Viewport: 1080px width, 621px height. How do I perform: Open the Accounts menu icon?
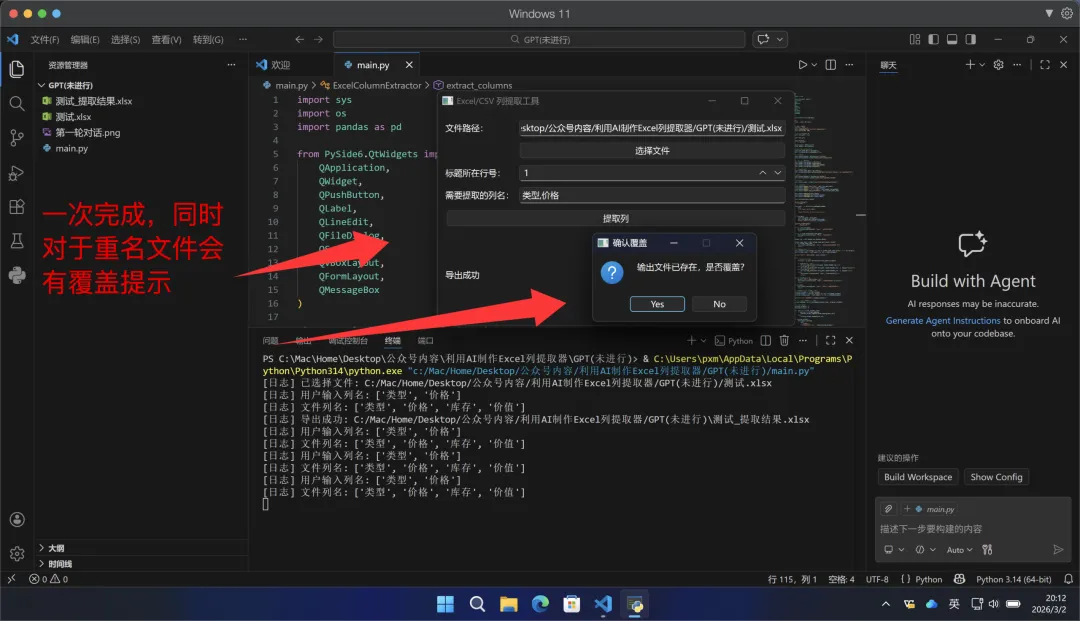[x=17, y=520]
